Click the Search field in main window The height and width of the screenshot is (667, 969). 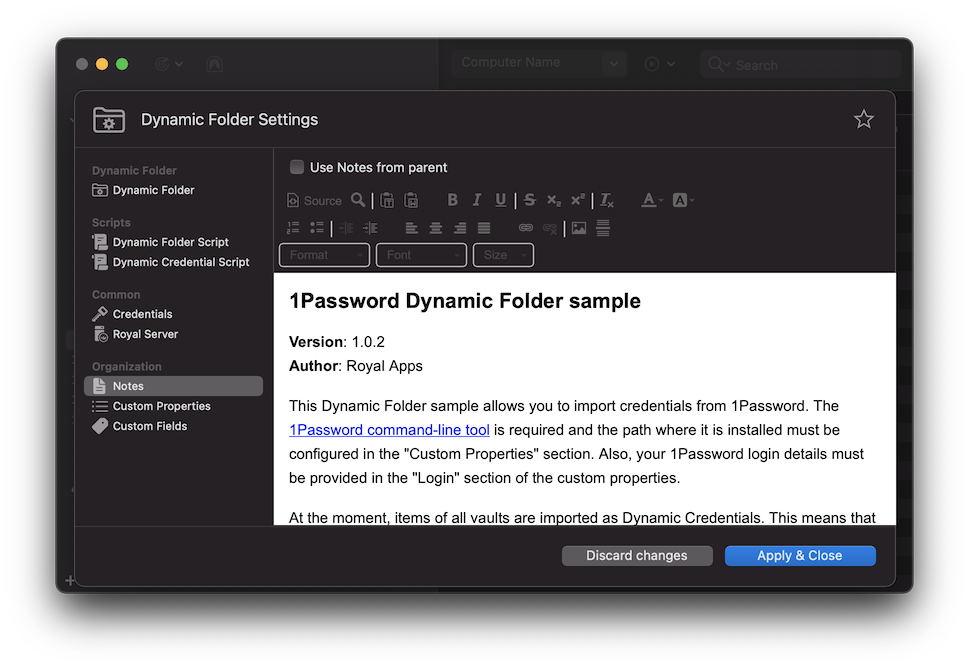point(800,64)
